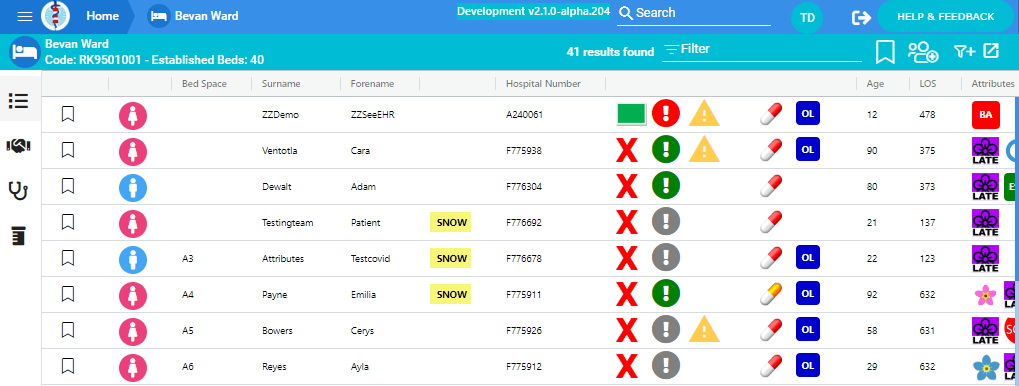Click SNOW tag for Testingteam
The width and height of the screenshot is (1019, 386).
[x=450, y=222]
